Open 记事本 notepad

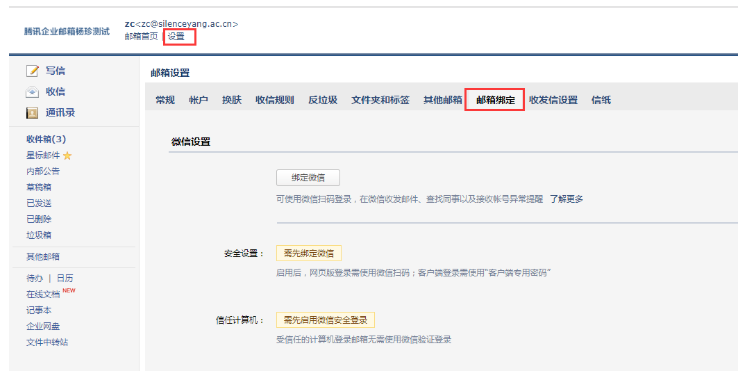pos(39,310)
